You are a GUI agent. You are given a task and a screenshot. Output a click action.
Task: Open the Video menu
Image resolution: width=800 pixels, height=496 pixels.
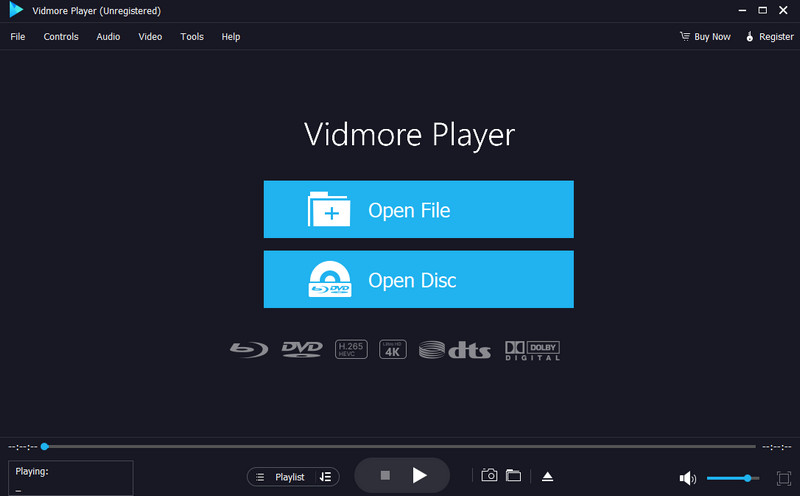coord(150,37)
